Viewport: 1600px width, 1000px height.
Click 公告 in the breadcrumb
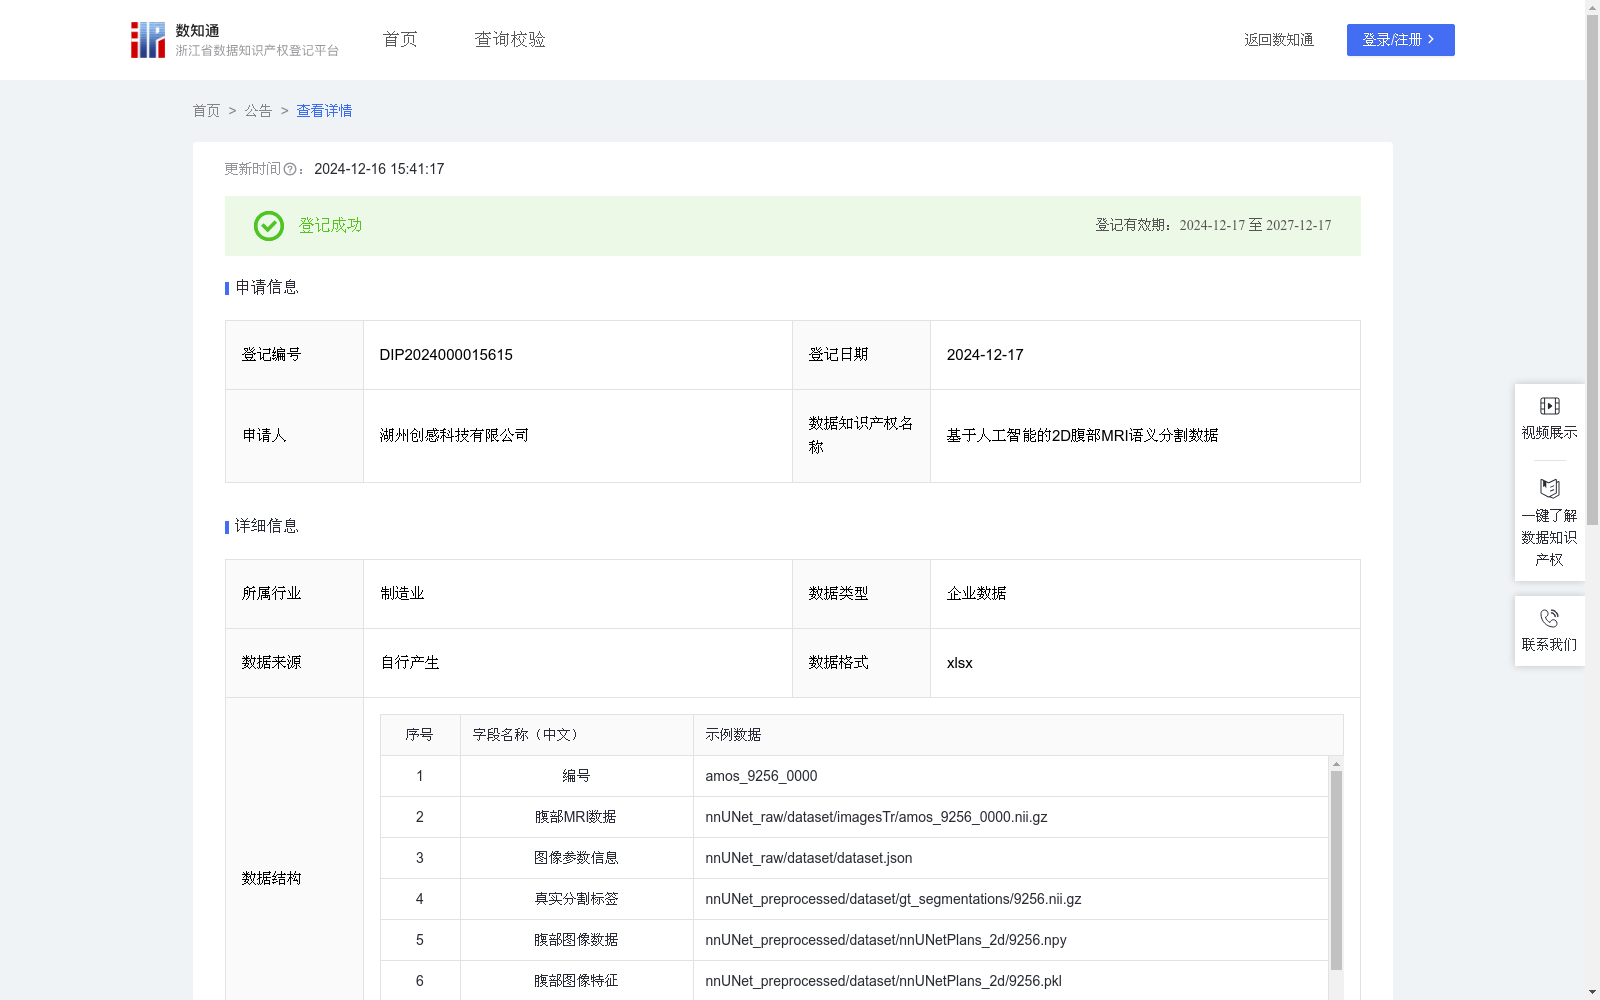coord(258,111)
